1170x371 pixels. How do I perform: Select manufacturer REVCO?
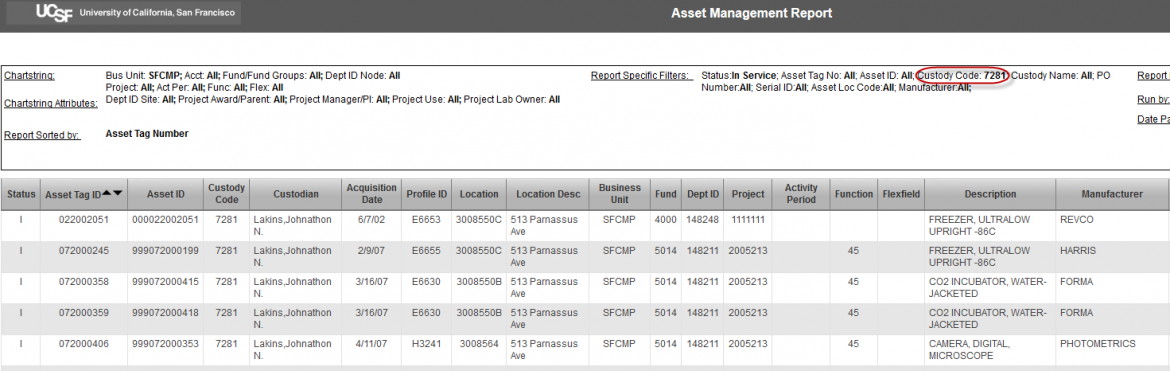tap(1076, 219)
